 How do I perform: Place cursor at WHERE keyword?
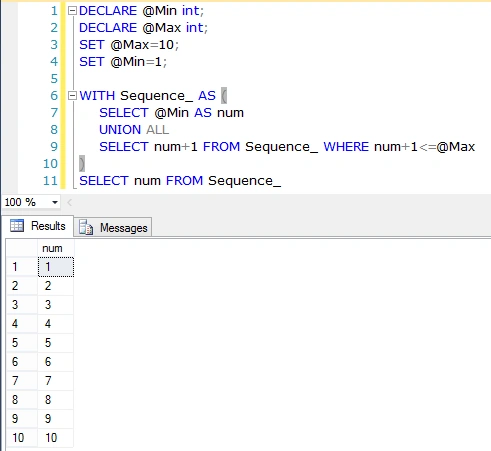pos(346,147)
